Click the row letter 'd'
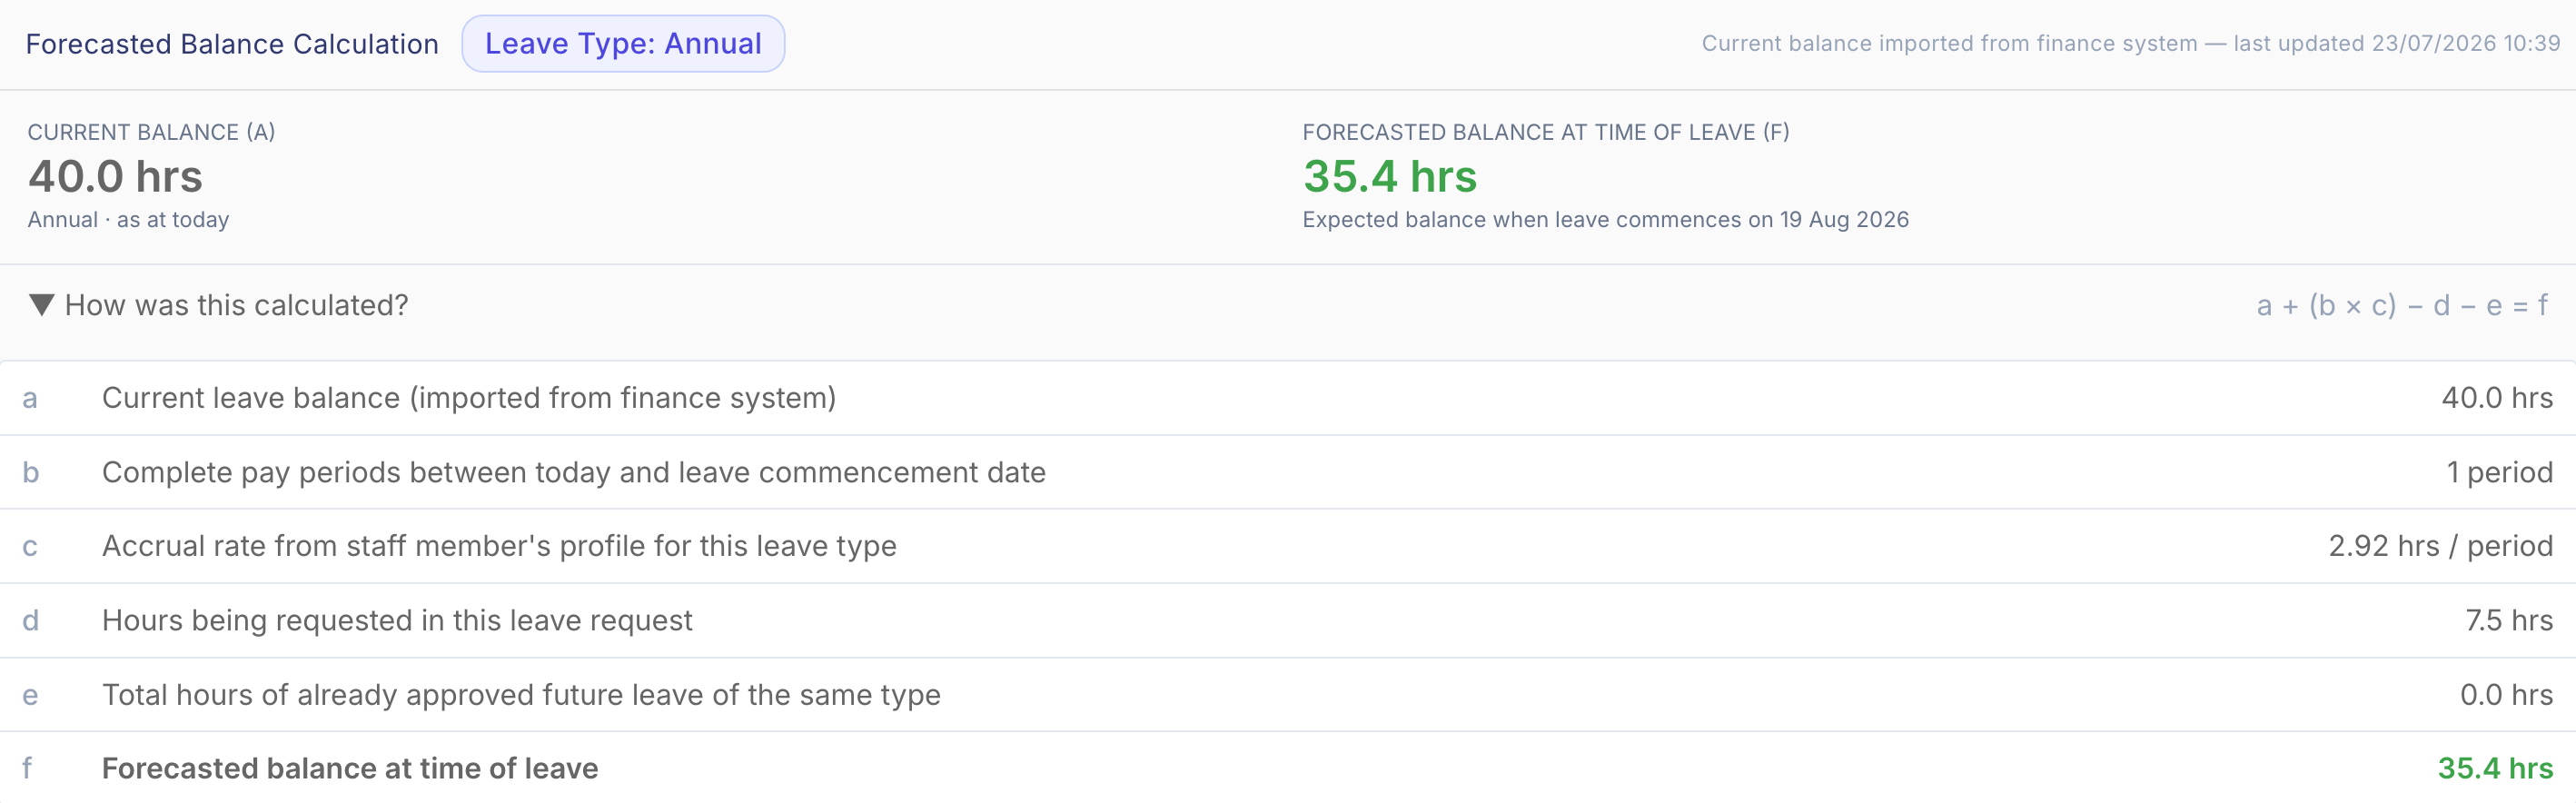The width and height of the screenshot is (2576, 803). (30, 620)
